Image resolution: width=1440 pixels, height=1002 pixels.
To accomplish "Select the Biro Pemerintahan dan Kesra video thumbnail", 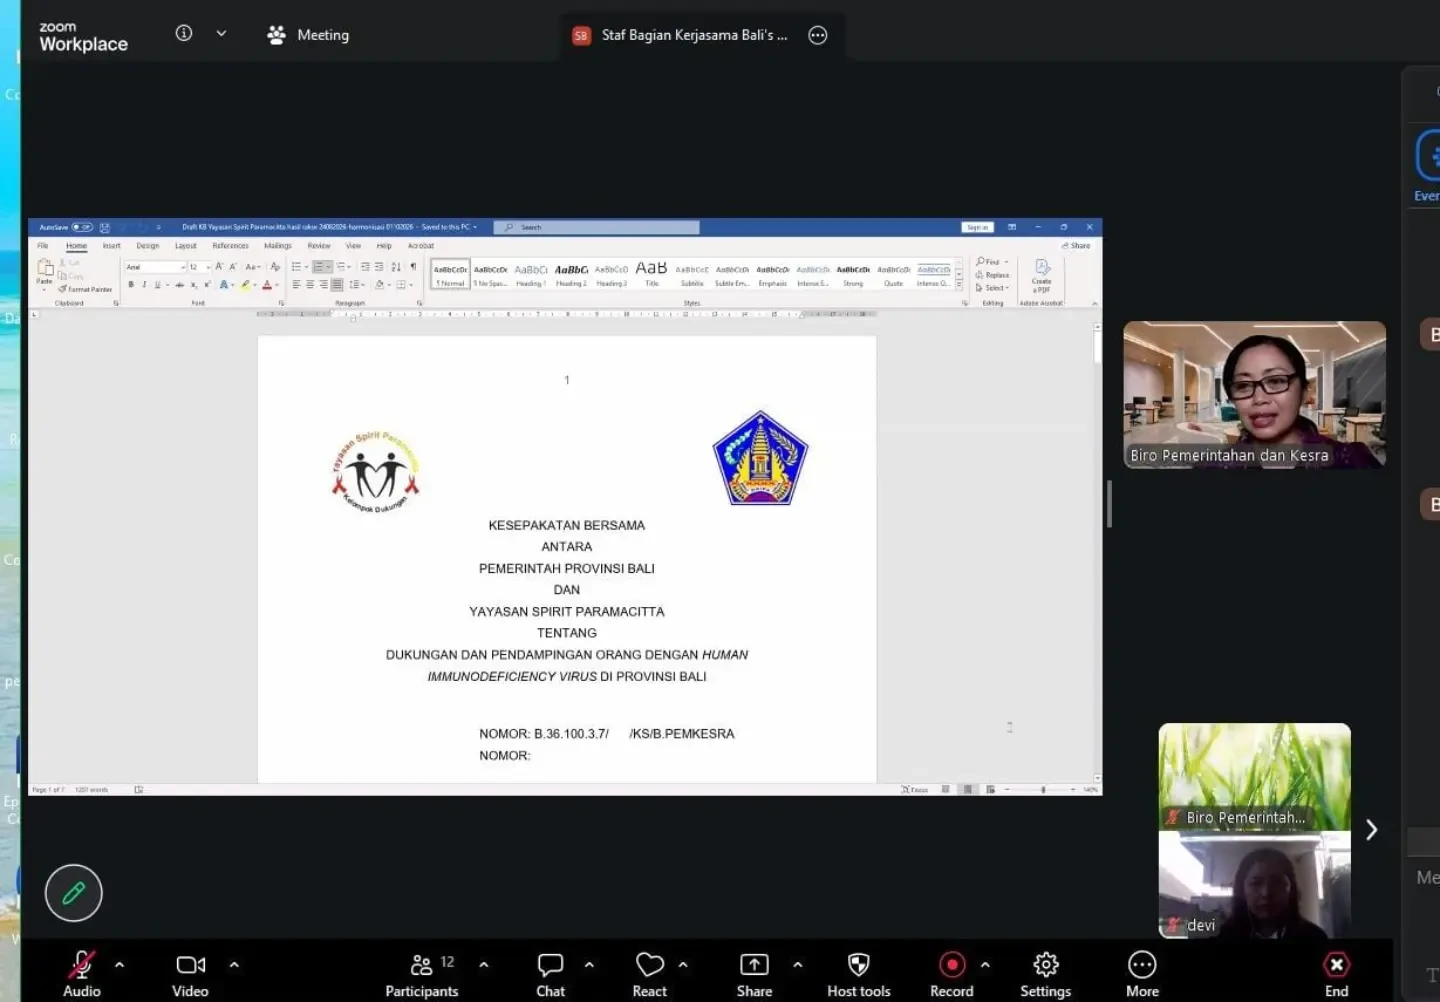I will (1254, 394).
